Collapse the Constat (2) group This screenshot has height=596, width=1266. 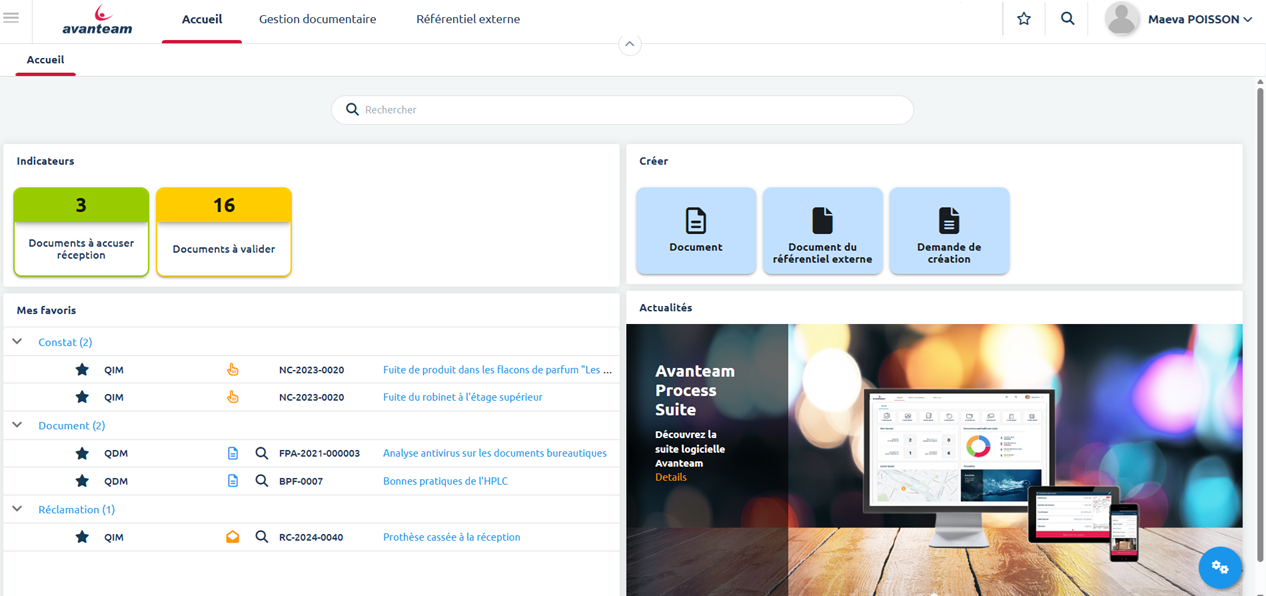pos(16,340)
